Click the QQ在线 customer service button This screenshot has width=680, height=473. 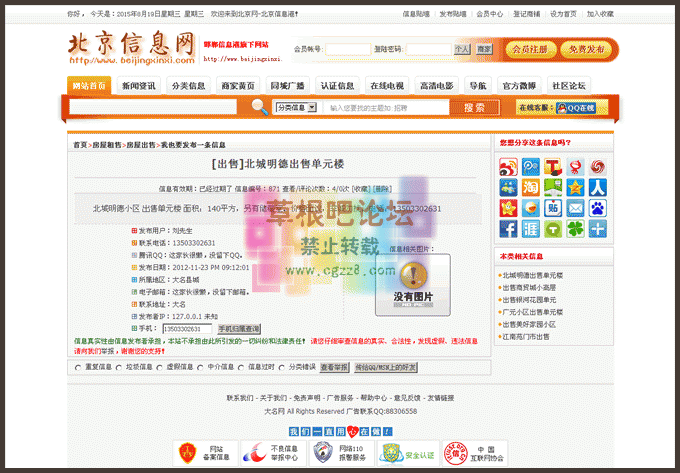(576, 108)
